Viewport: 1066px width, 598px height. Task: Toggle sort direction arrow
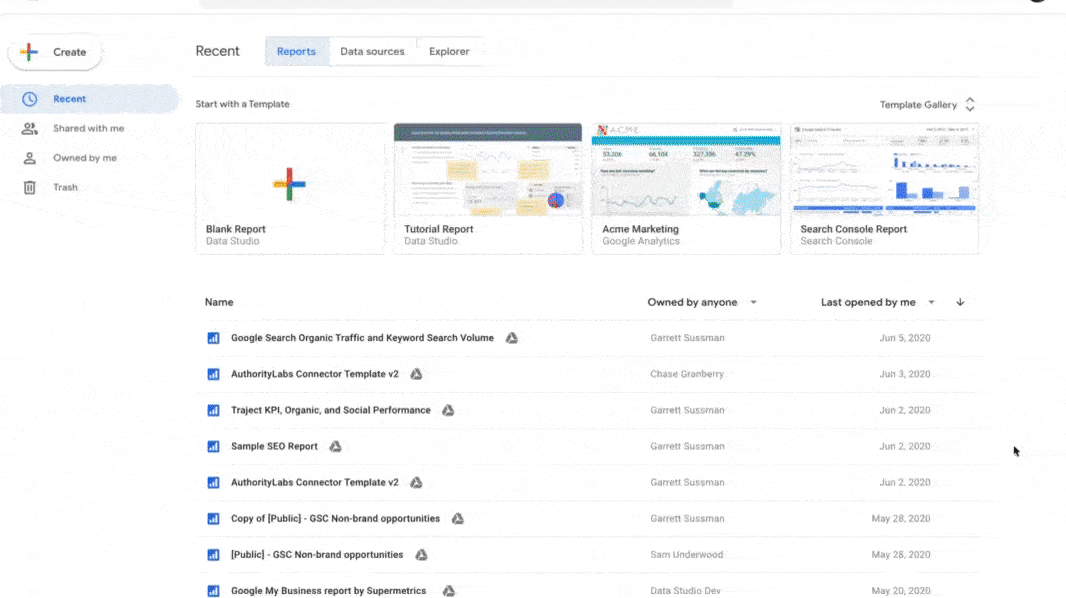(960, 302)
